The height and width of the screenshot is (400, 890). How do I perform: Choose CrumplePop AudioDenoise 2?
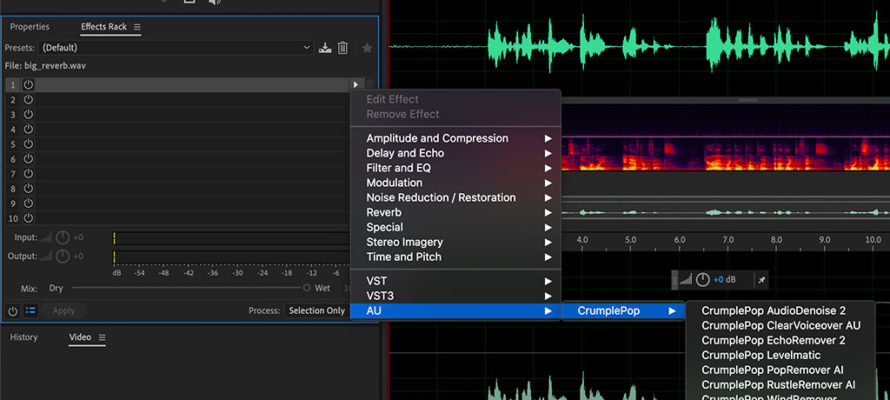[780, 310]
